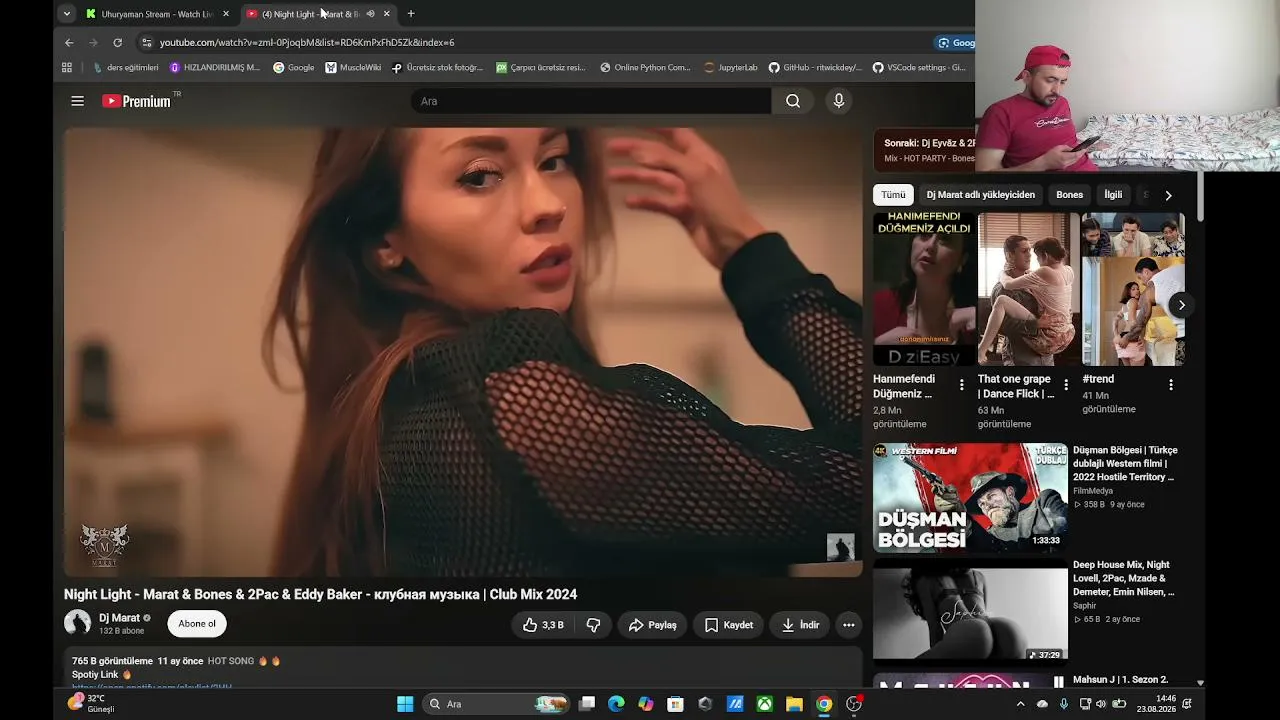Save the video with Kaydet
This screenshot has width=1280, height=720.
click(x=728, y=625)
